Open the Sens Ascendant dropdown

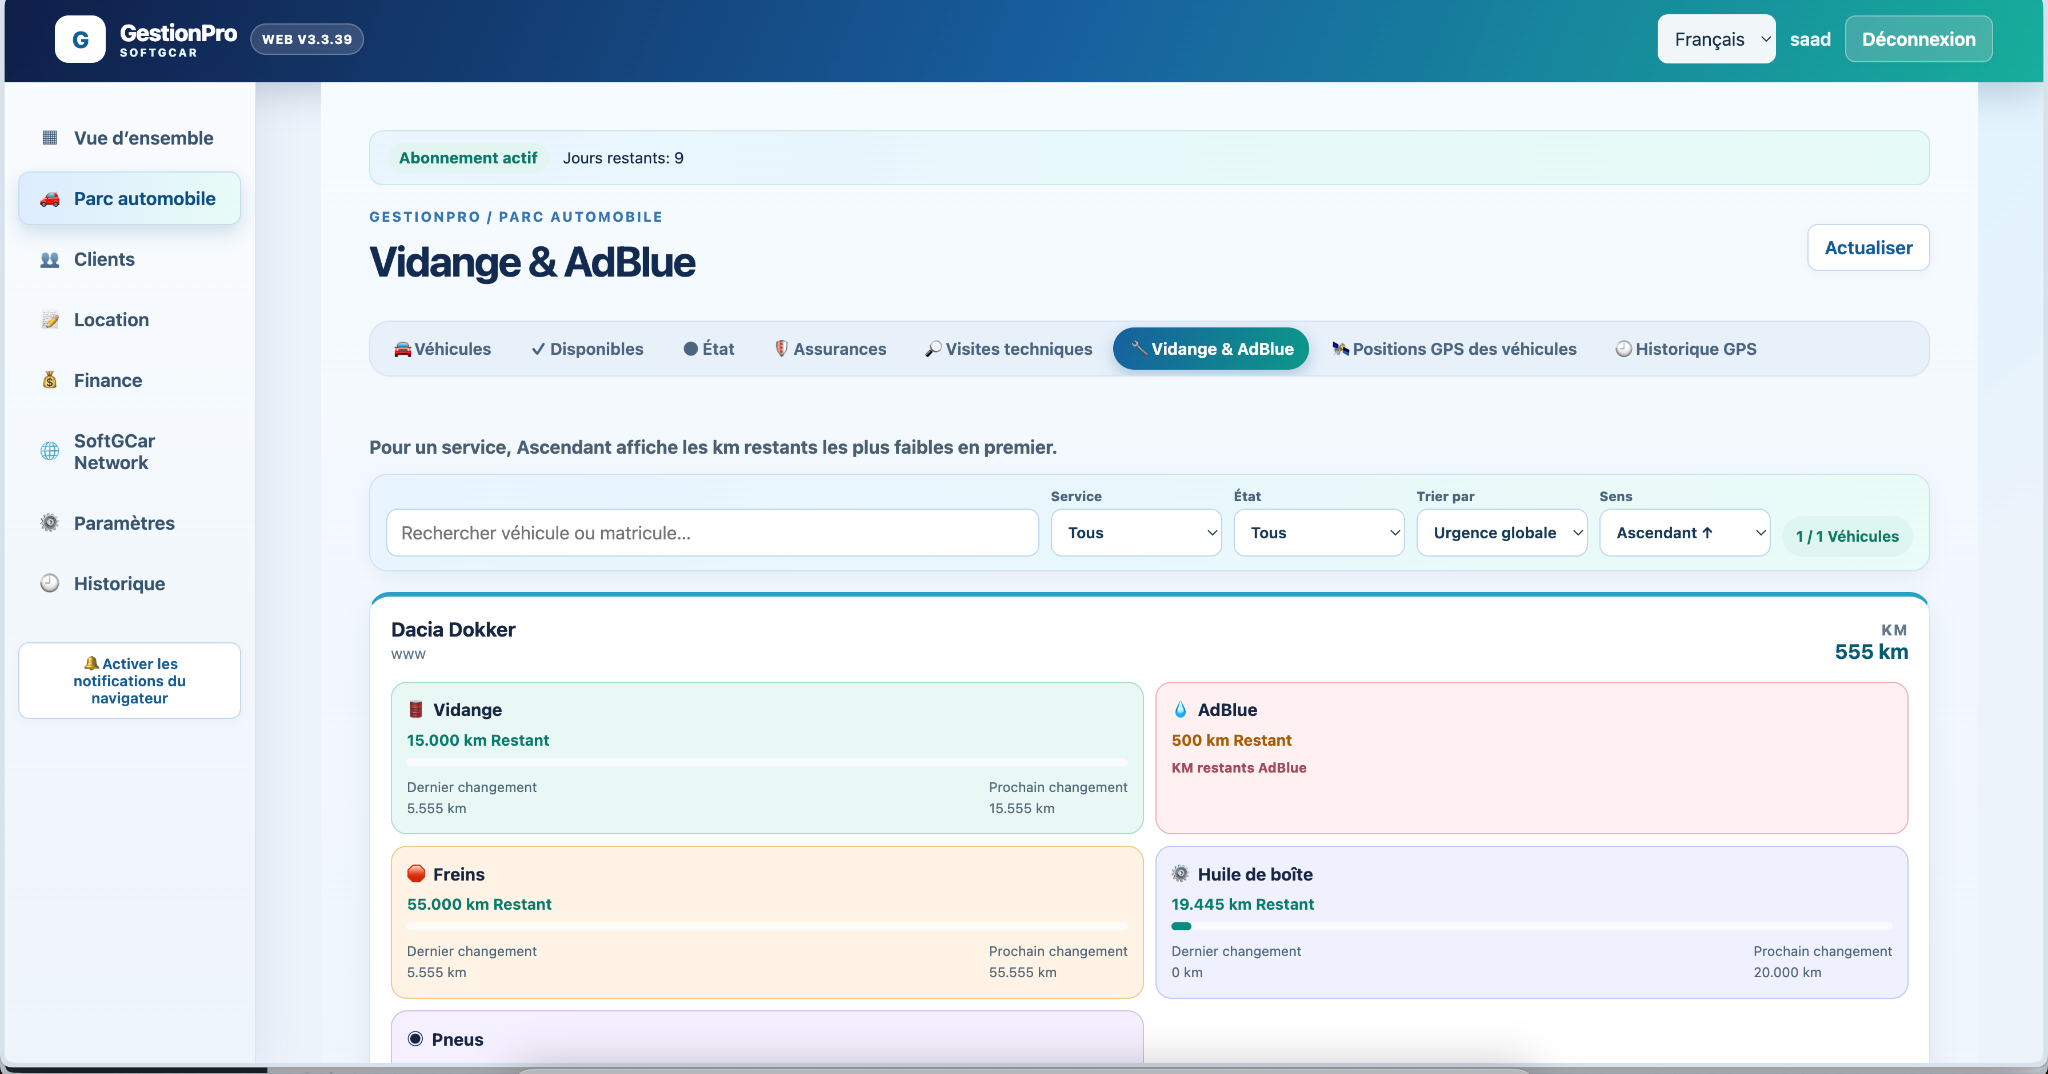point(1684,533)
